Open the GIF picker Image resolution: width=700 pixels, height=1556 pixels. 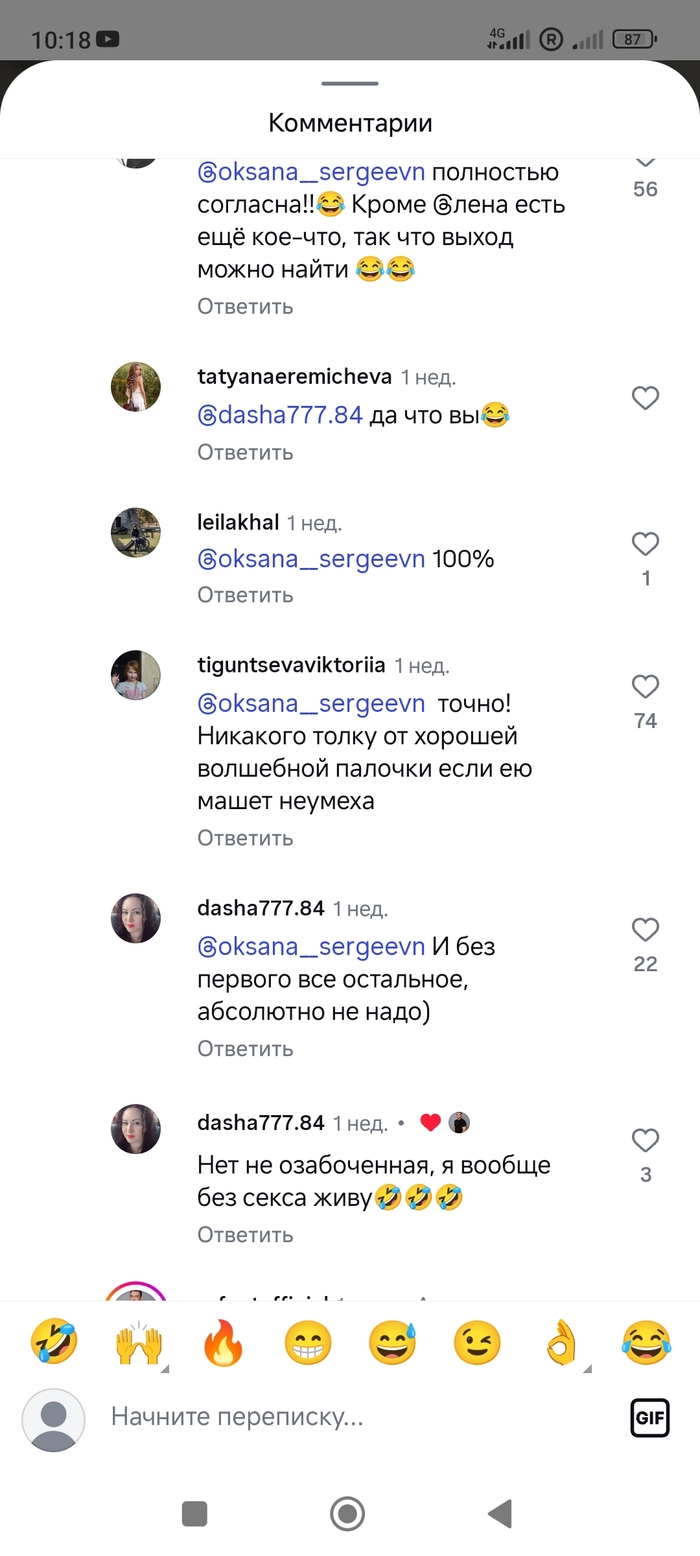point(649,1417)
